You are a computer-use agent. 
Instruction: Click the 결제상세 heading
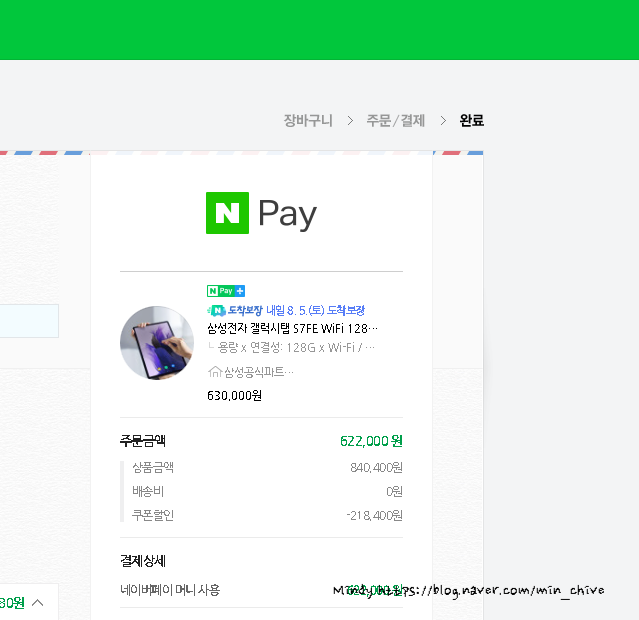pyautogui.click(x=143, y=561)
